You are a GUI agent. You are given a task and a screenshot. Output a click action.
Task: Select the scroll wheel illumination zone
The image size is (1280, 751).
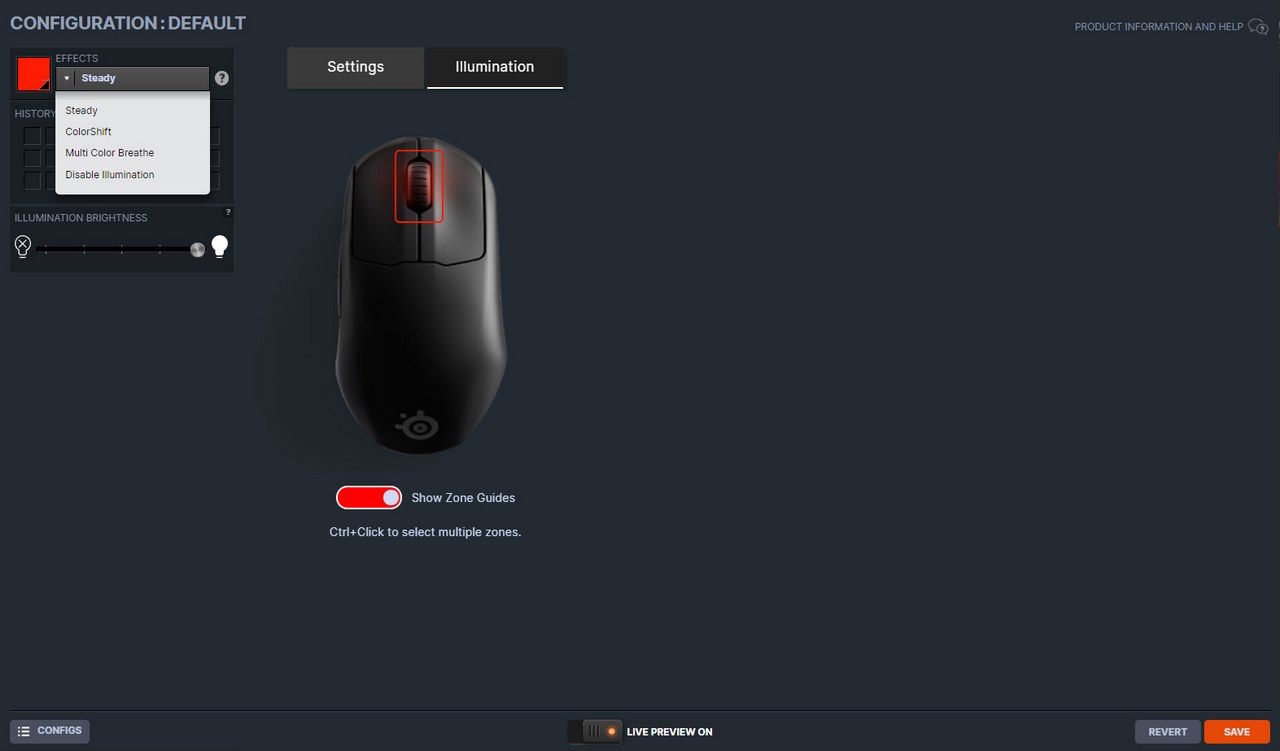(419, 186)
